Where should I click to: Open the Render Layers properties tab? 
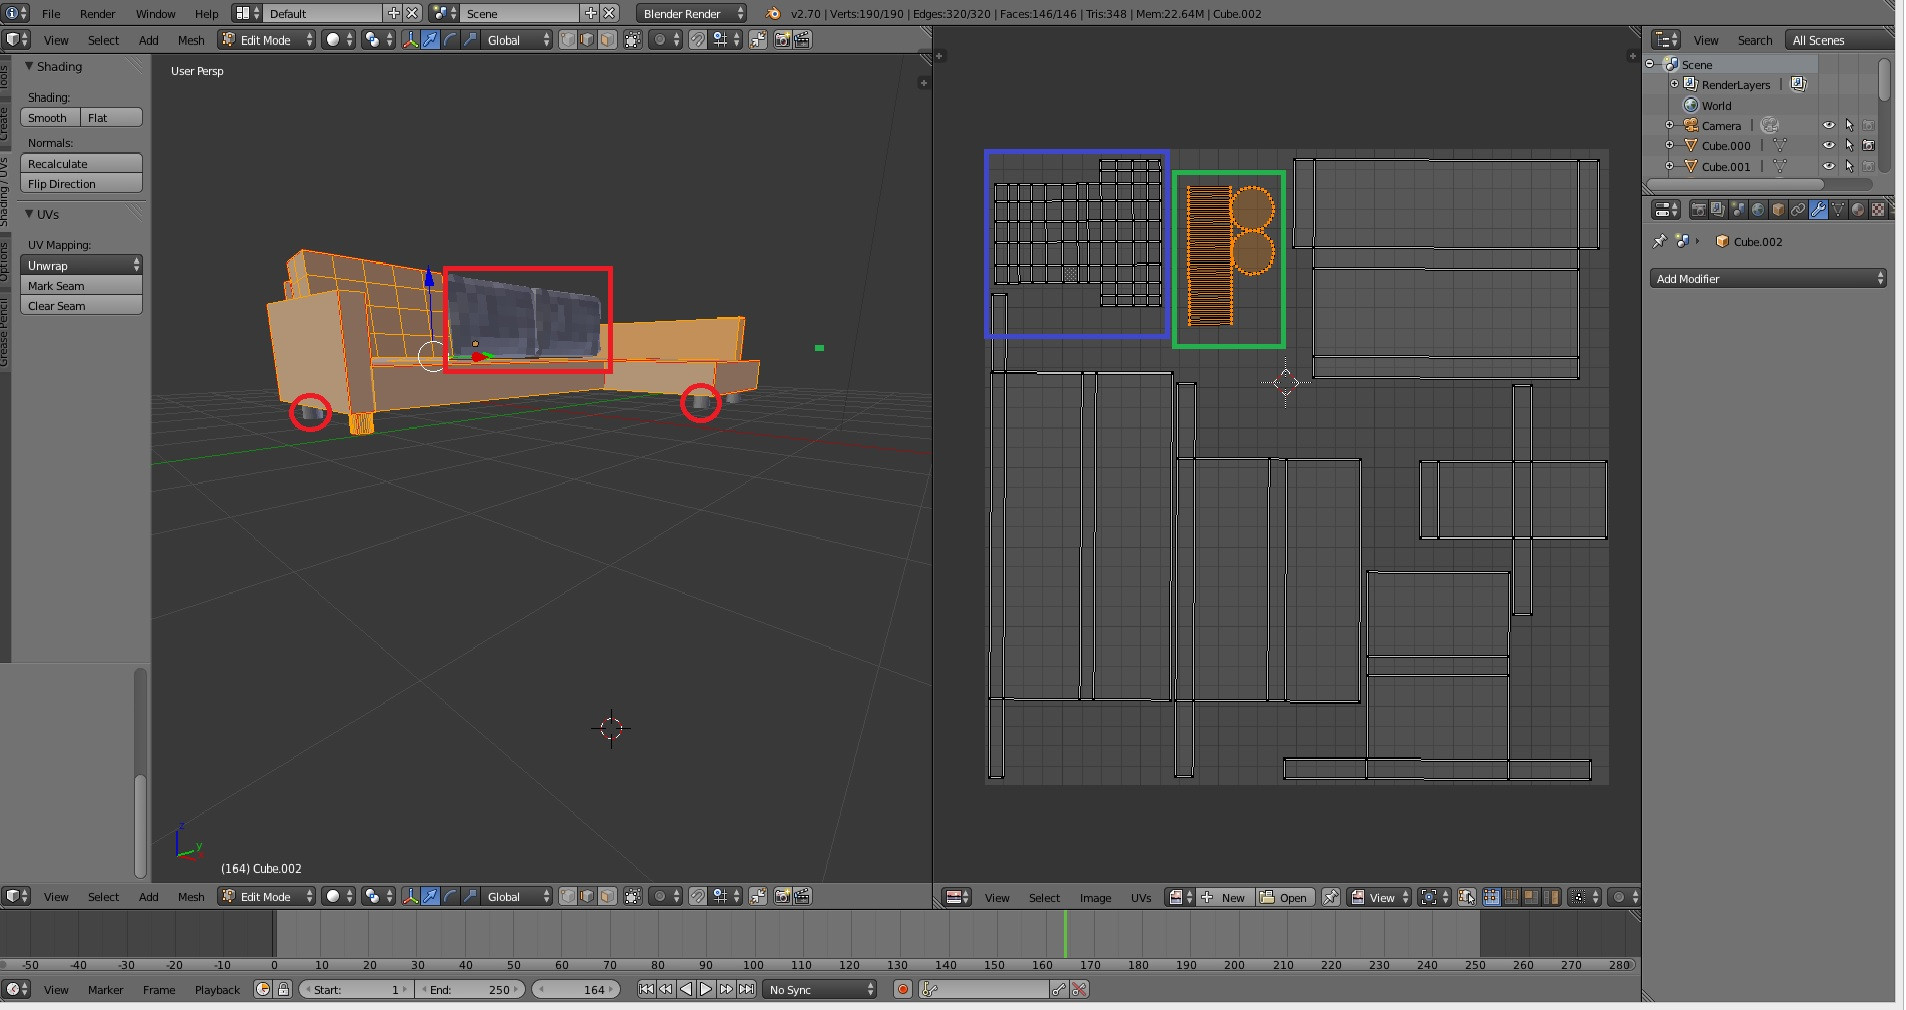(x=1718, y=209)
